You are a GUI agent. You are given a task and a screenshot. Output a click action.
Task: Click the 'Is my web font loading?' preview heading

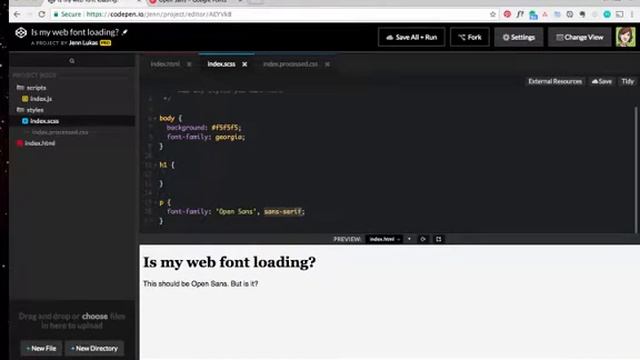229,262
